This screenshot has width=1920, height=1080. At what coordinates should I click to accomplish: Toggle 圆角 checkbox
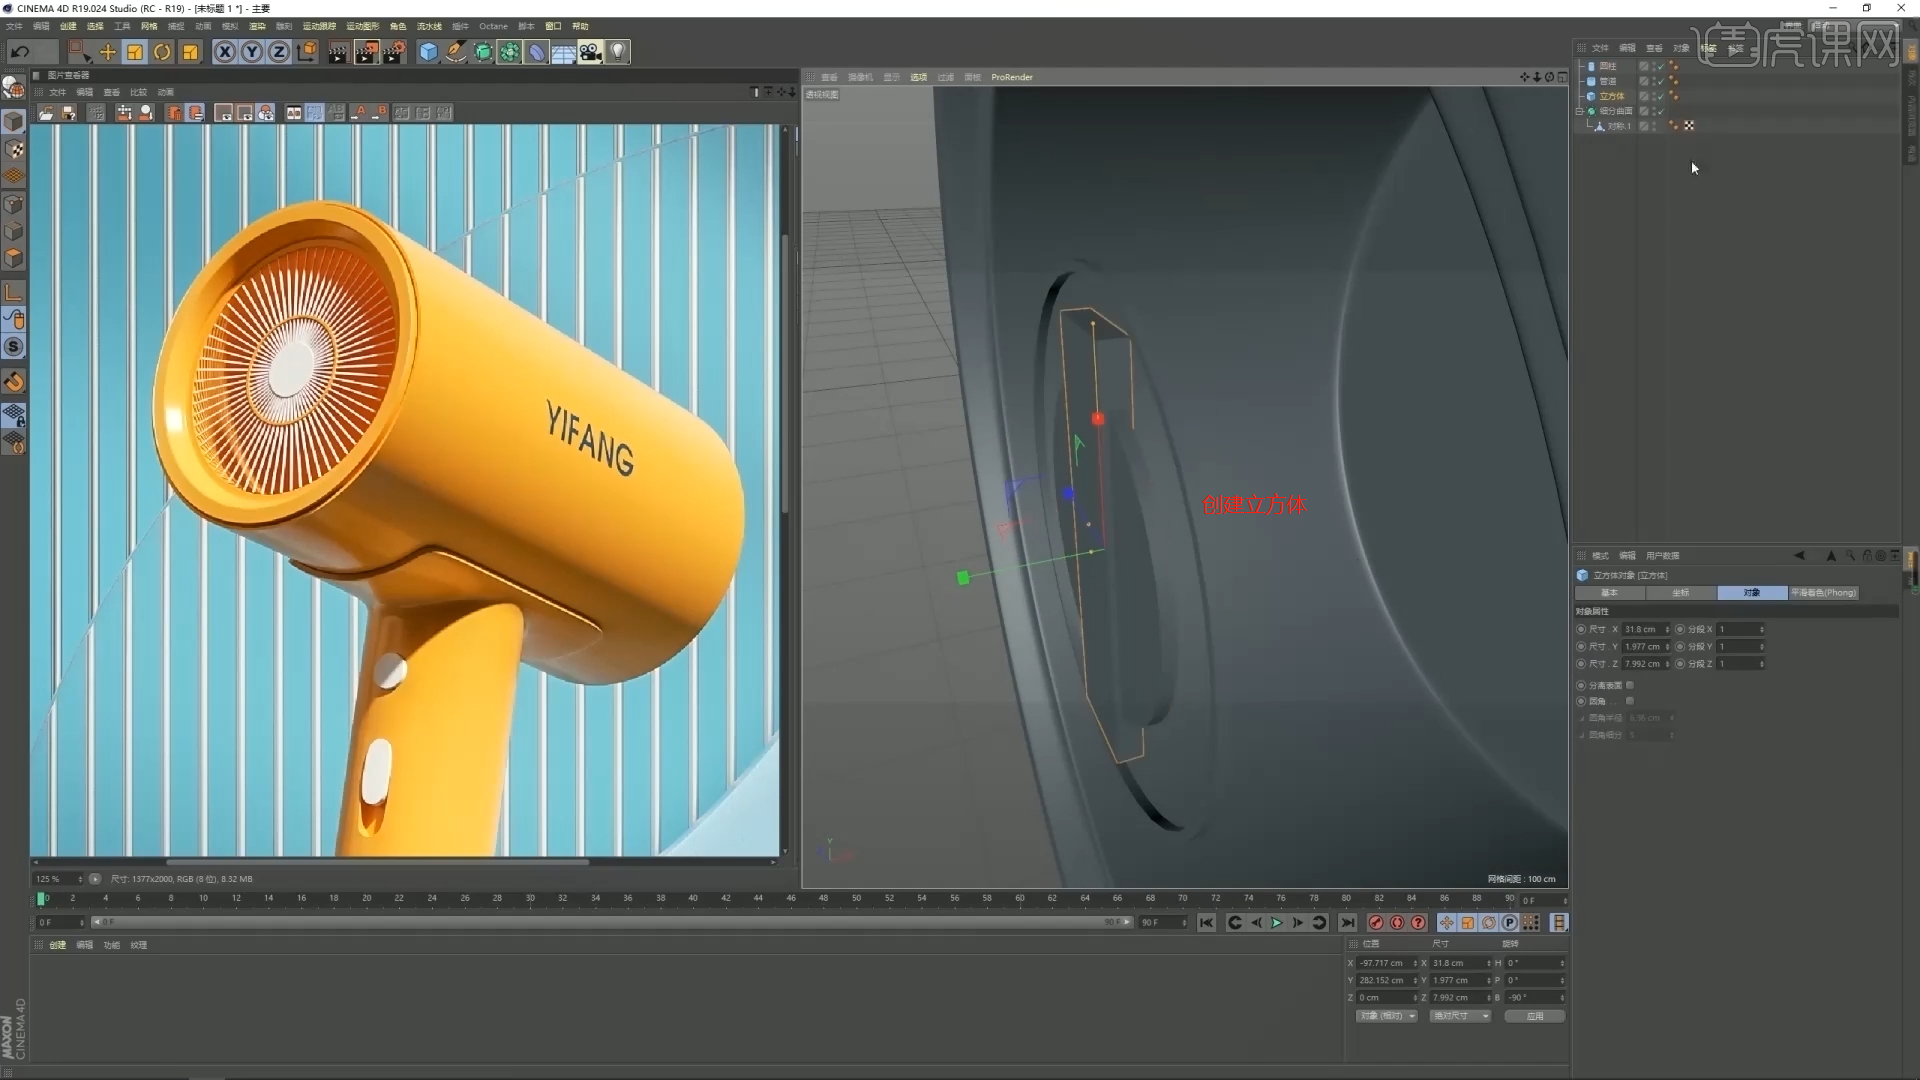pos(1630,701)
